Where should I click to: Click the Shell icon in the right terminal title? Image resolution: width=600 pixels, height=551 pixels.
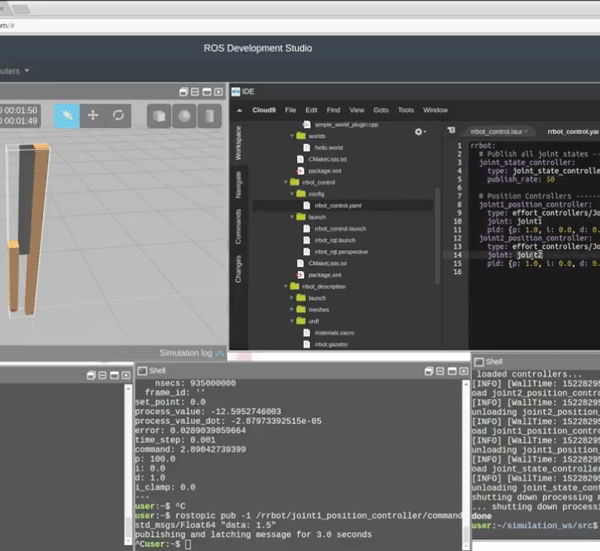(479, 362)
